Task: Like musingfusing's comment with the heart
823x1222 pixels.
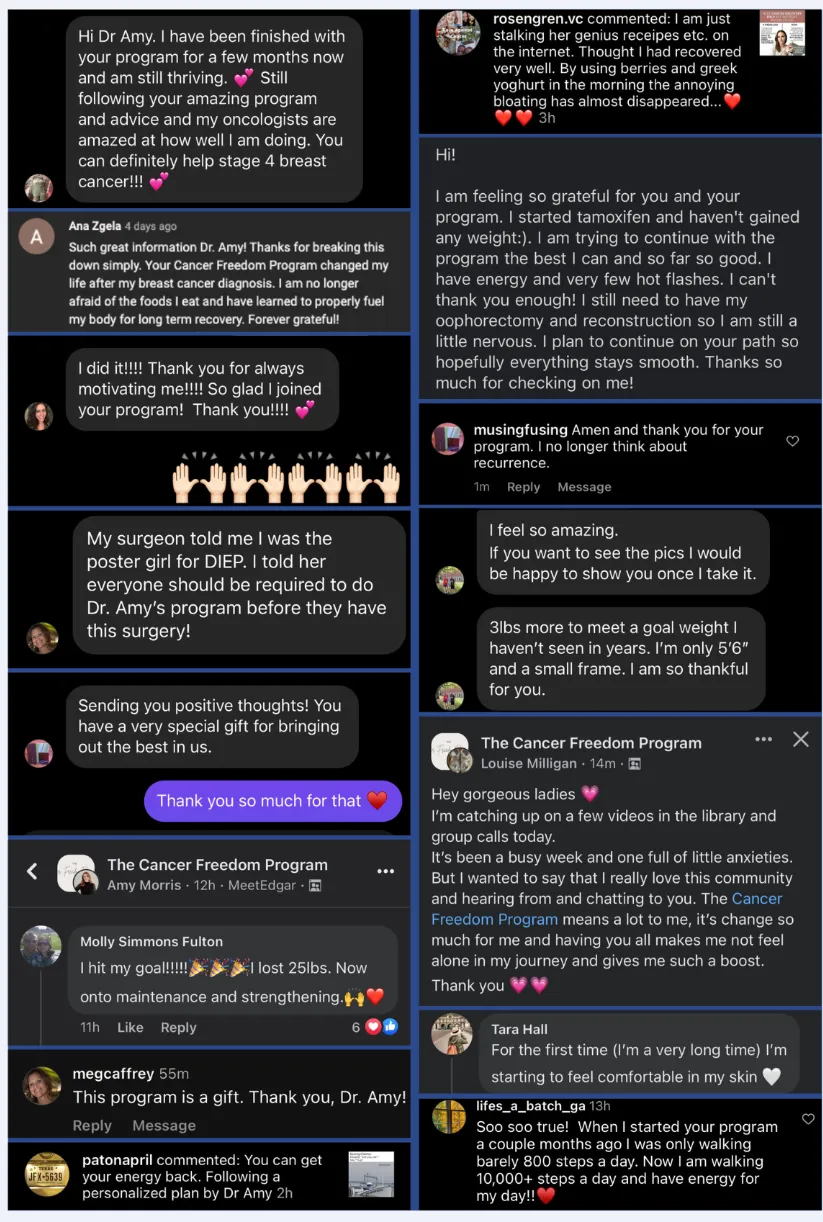Action: [793, 441]
